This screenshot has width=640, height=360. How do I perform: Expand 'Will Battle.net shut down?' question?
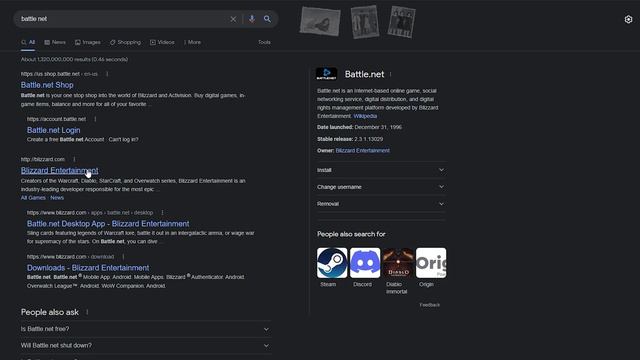[146, 345]
